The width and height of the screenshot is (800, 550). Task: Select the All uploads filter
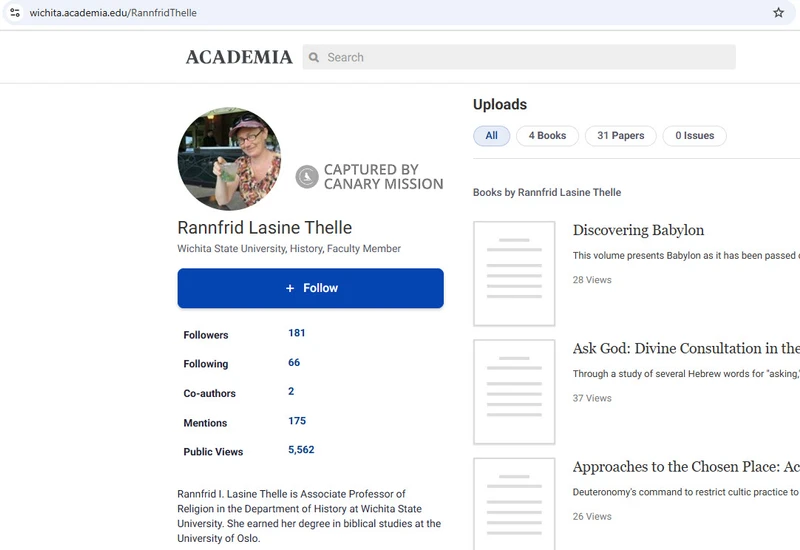tap(491, 136)
